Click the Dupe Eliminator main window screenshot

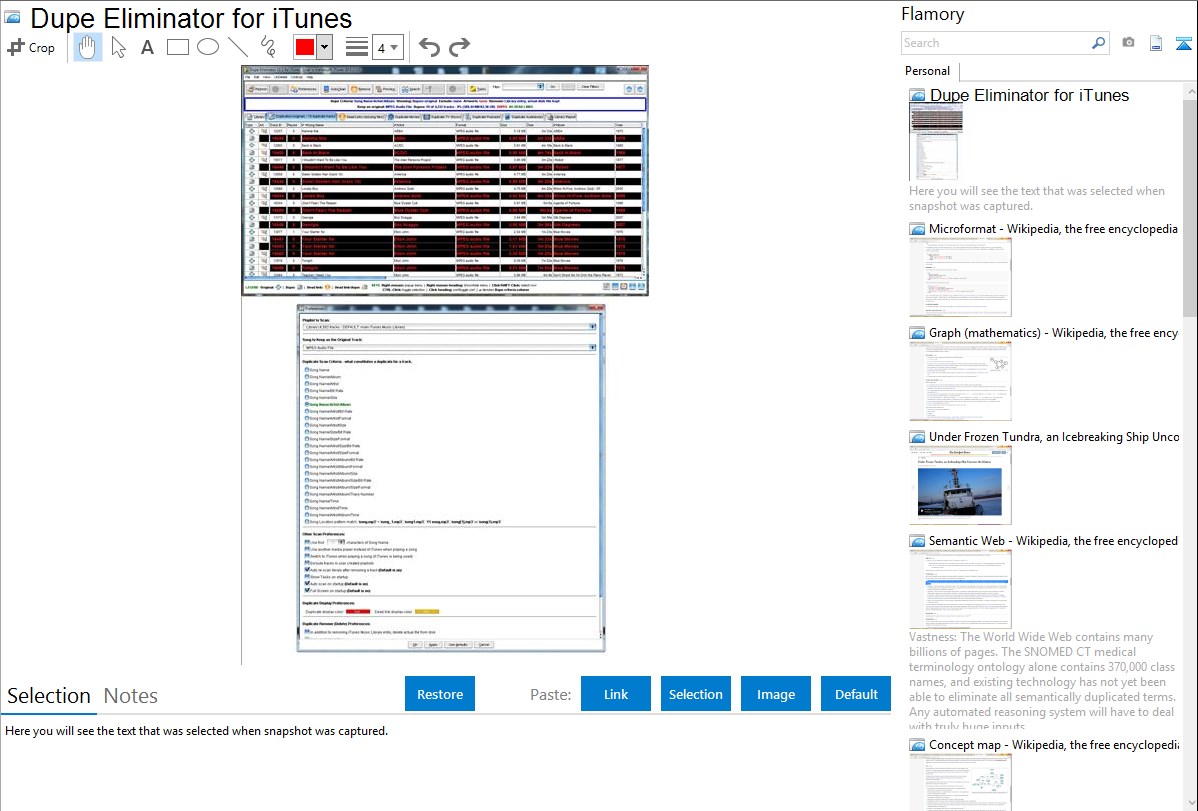tap(445, 180)
